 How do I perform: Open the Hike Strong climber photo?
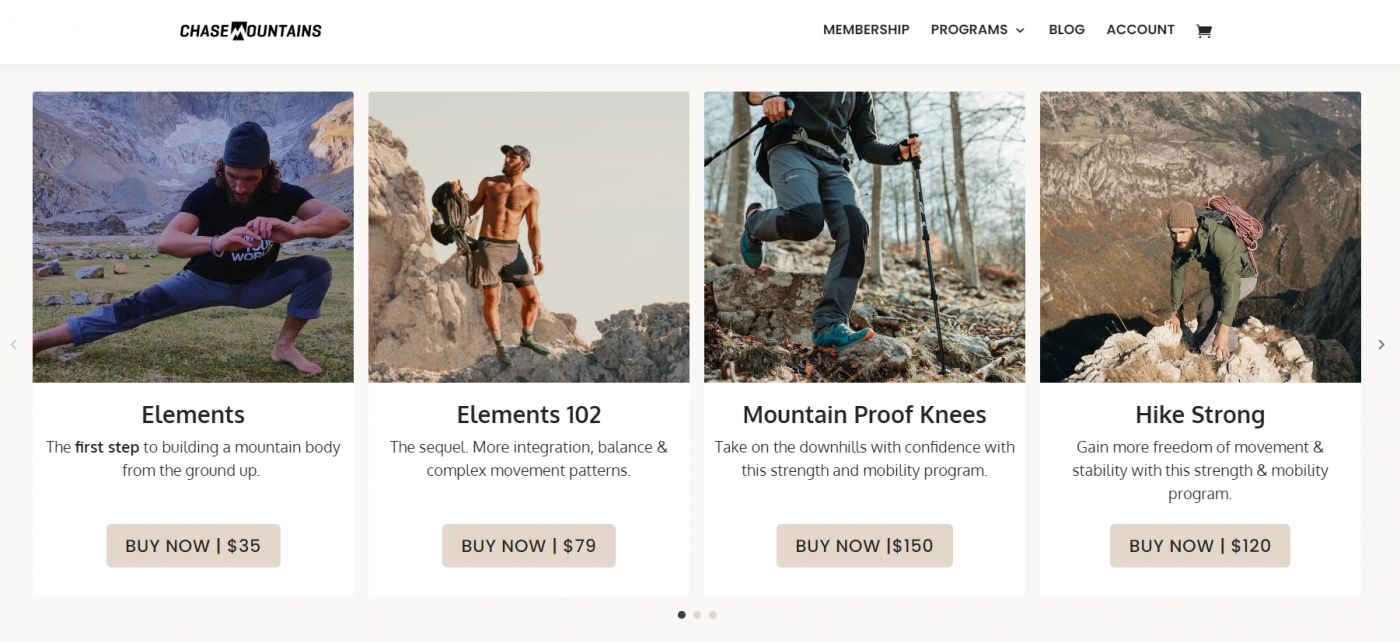1200,237
